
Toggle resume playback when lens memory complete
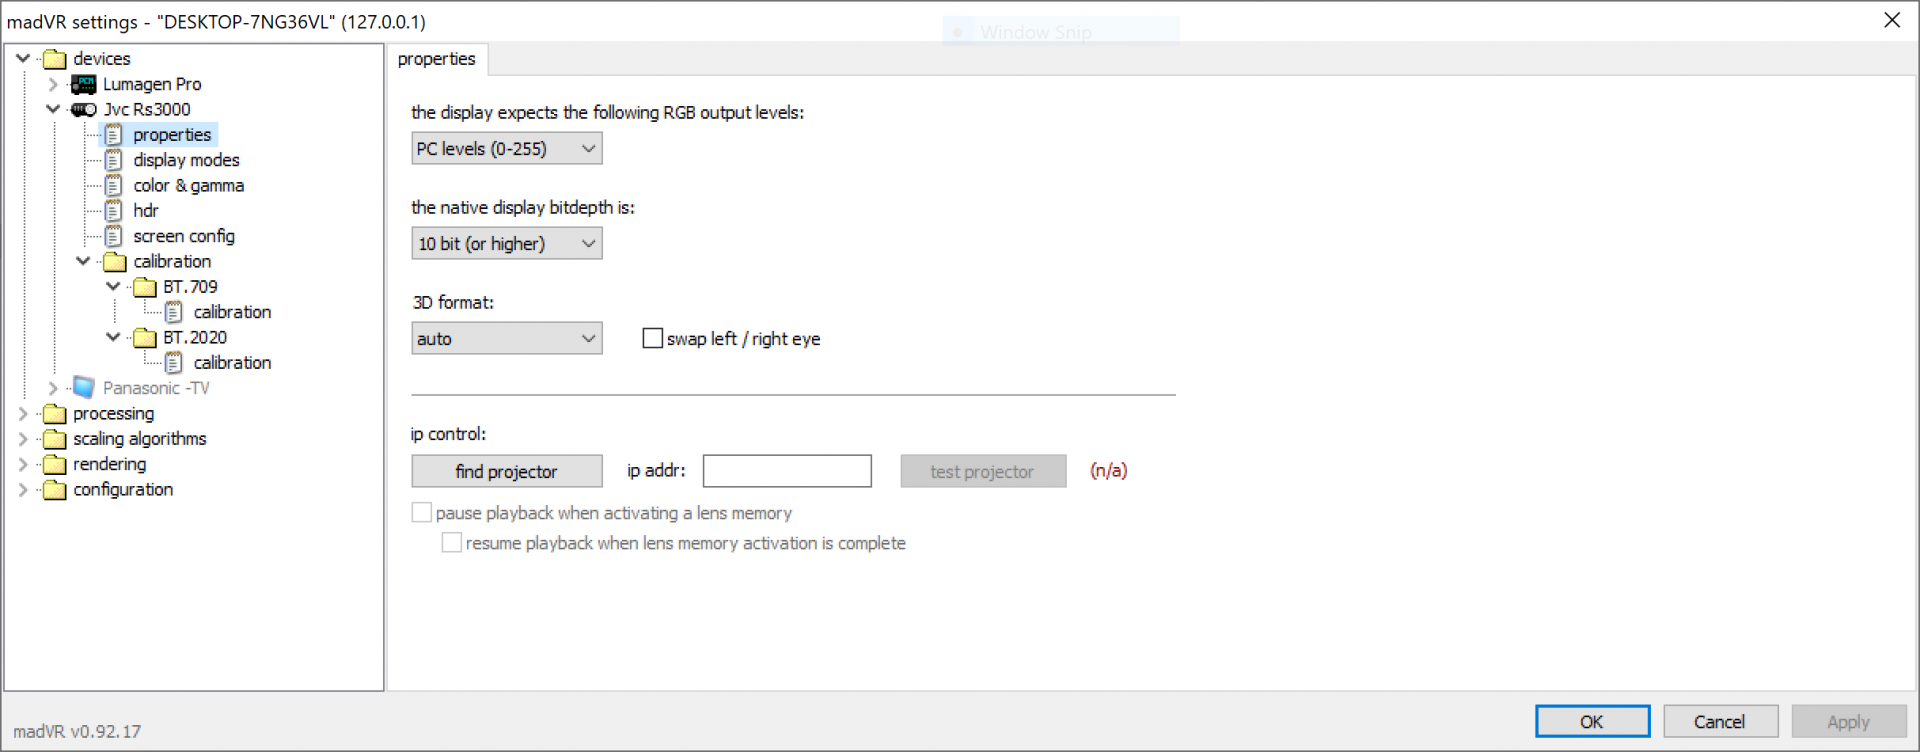click(452, 543)
